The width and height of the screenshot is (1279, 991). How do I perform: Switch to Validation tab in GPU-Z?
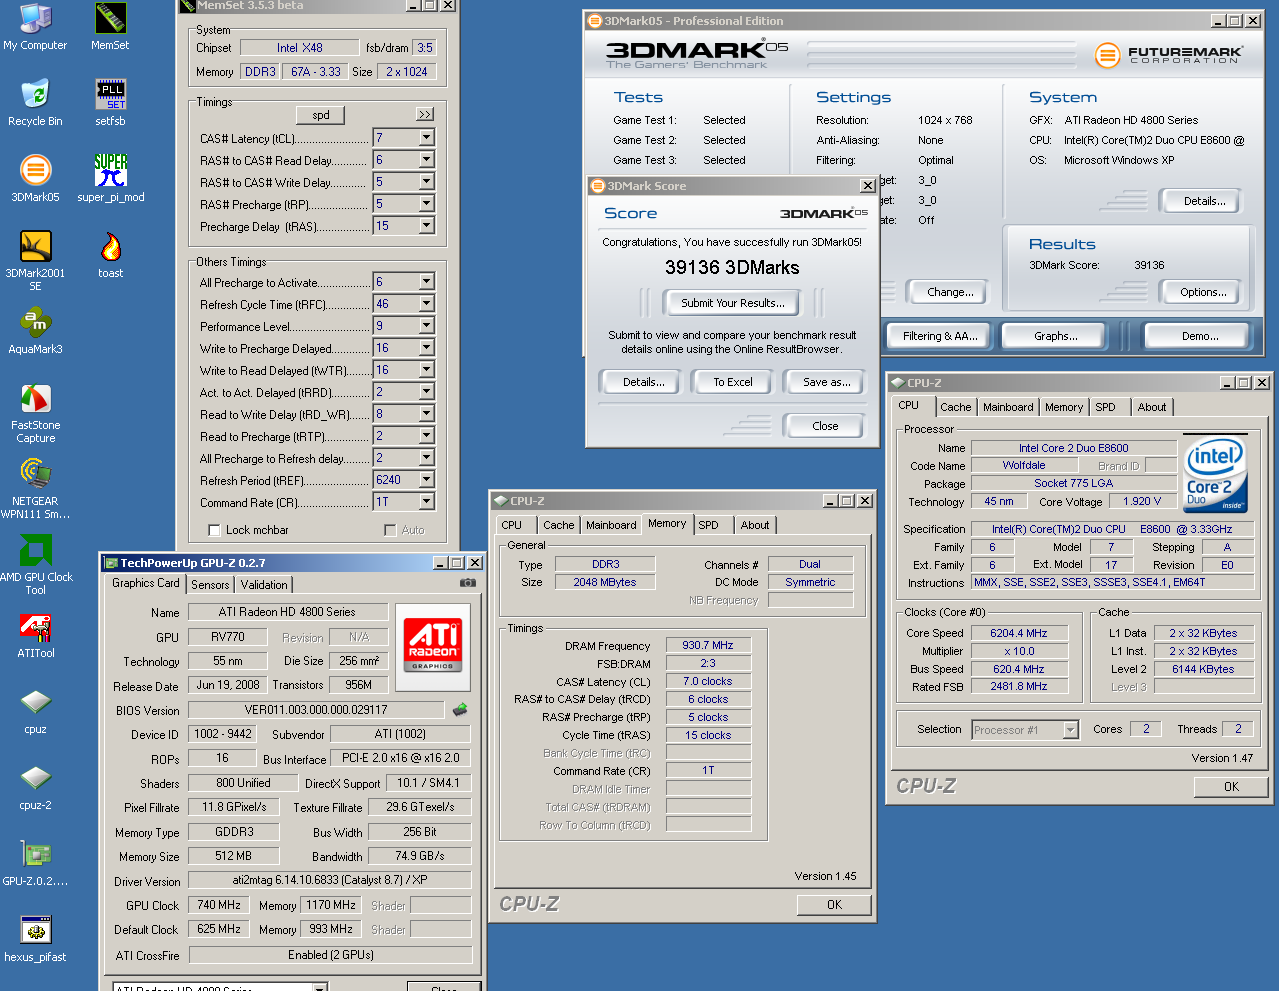click(x=264, y=585)
